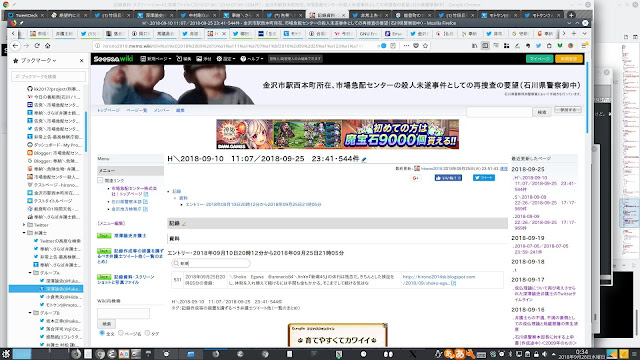Open site information icon in address bar

coord(97,46)
